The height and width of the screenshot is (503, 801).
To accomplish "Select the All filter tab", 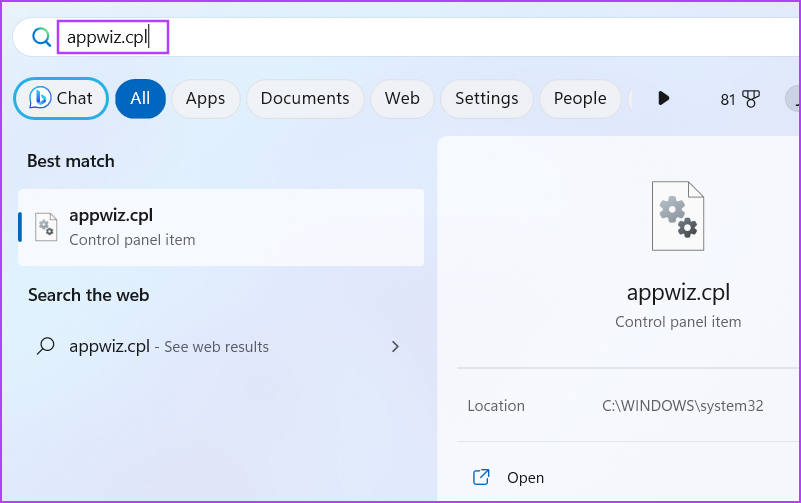I will pyautogui.click(x=140, y=99).
